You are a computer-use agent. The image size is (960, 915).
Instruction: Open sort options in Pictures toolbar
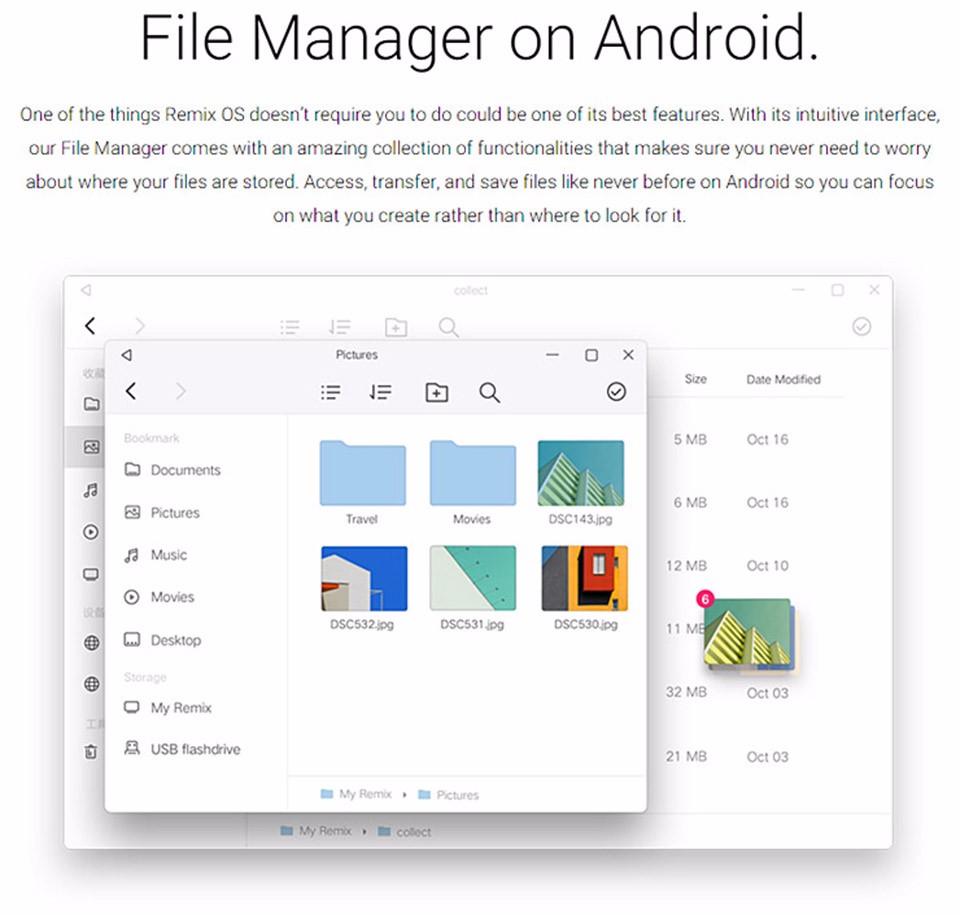coord(380,393)
